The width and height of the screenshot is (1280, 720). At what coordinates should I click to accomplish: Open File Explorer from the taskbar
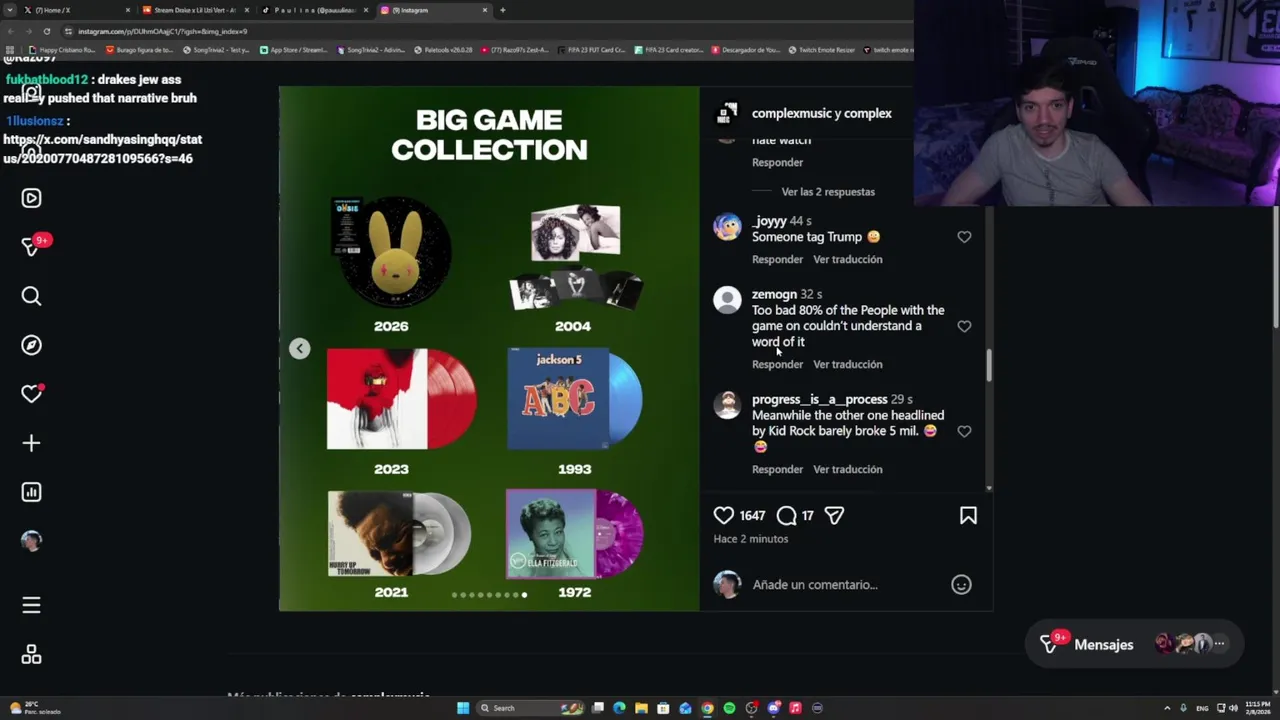[641, 708]
